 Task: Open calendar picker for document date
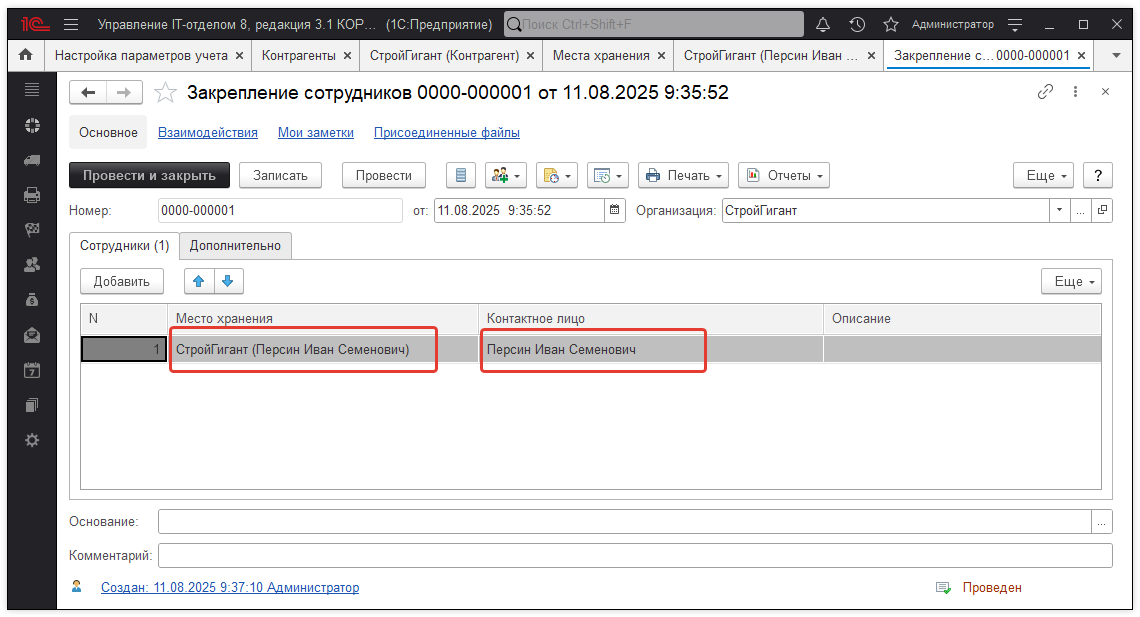click(615, 210)
